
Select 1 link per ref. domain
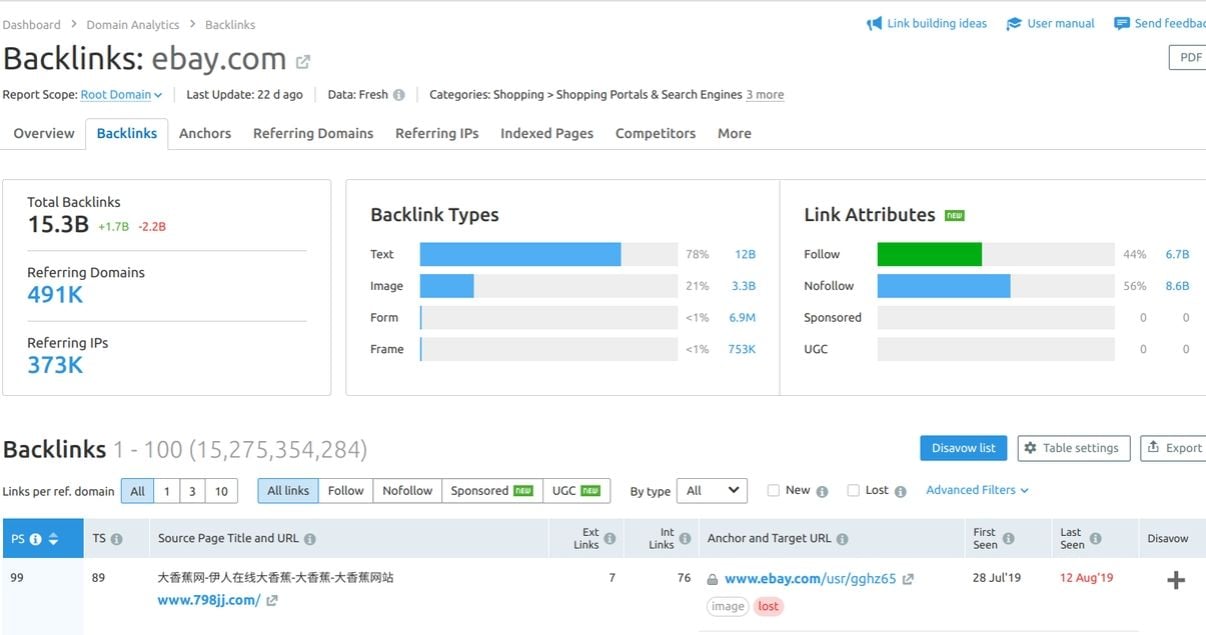point(167,491)
